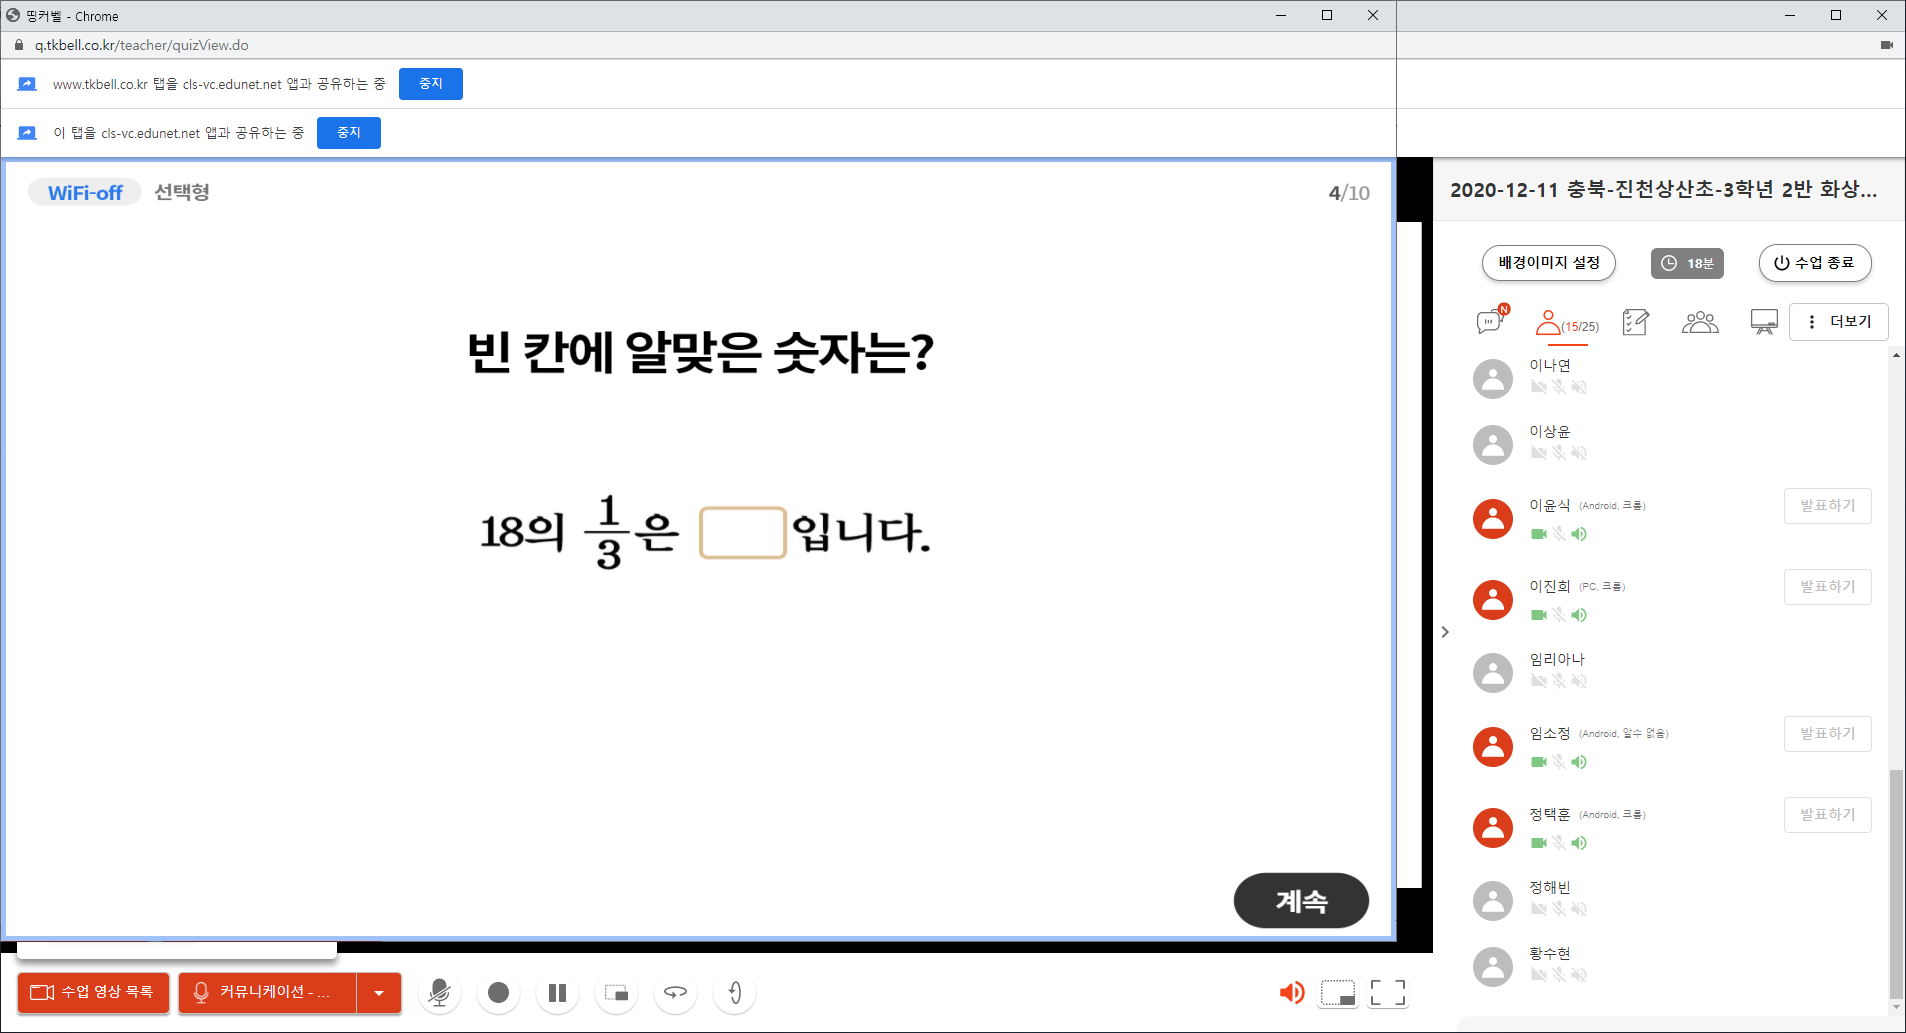Click the 18분 timer badge

[1687, 263]
